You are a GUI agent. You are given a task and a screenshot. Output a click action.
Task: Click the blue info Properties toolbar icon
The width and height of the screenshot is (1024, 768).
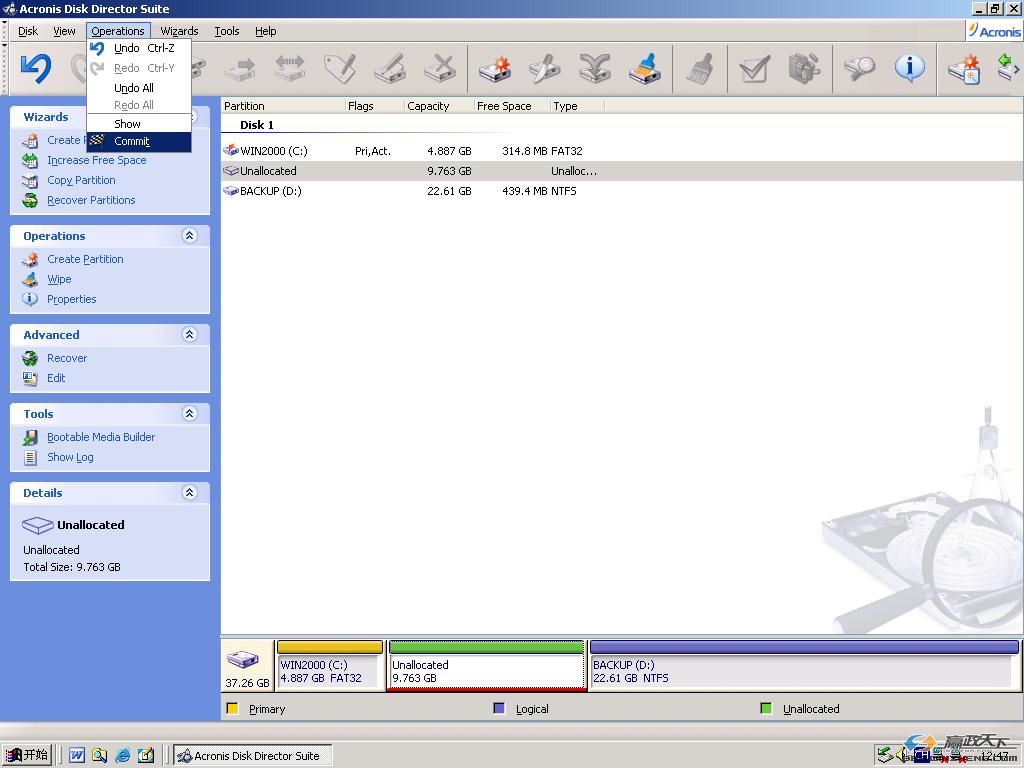[x=909, y=69]
